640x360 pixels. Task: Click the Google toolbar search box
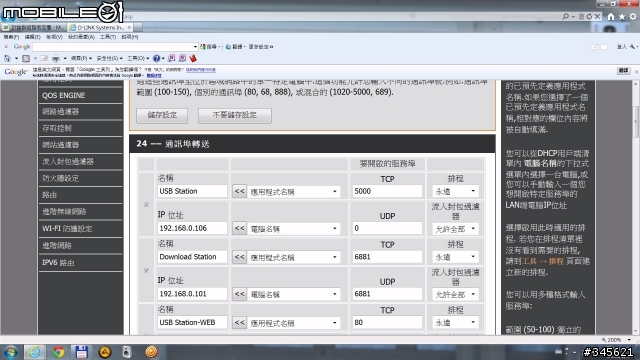115,47
